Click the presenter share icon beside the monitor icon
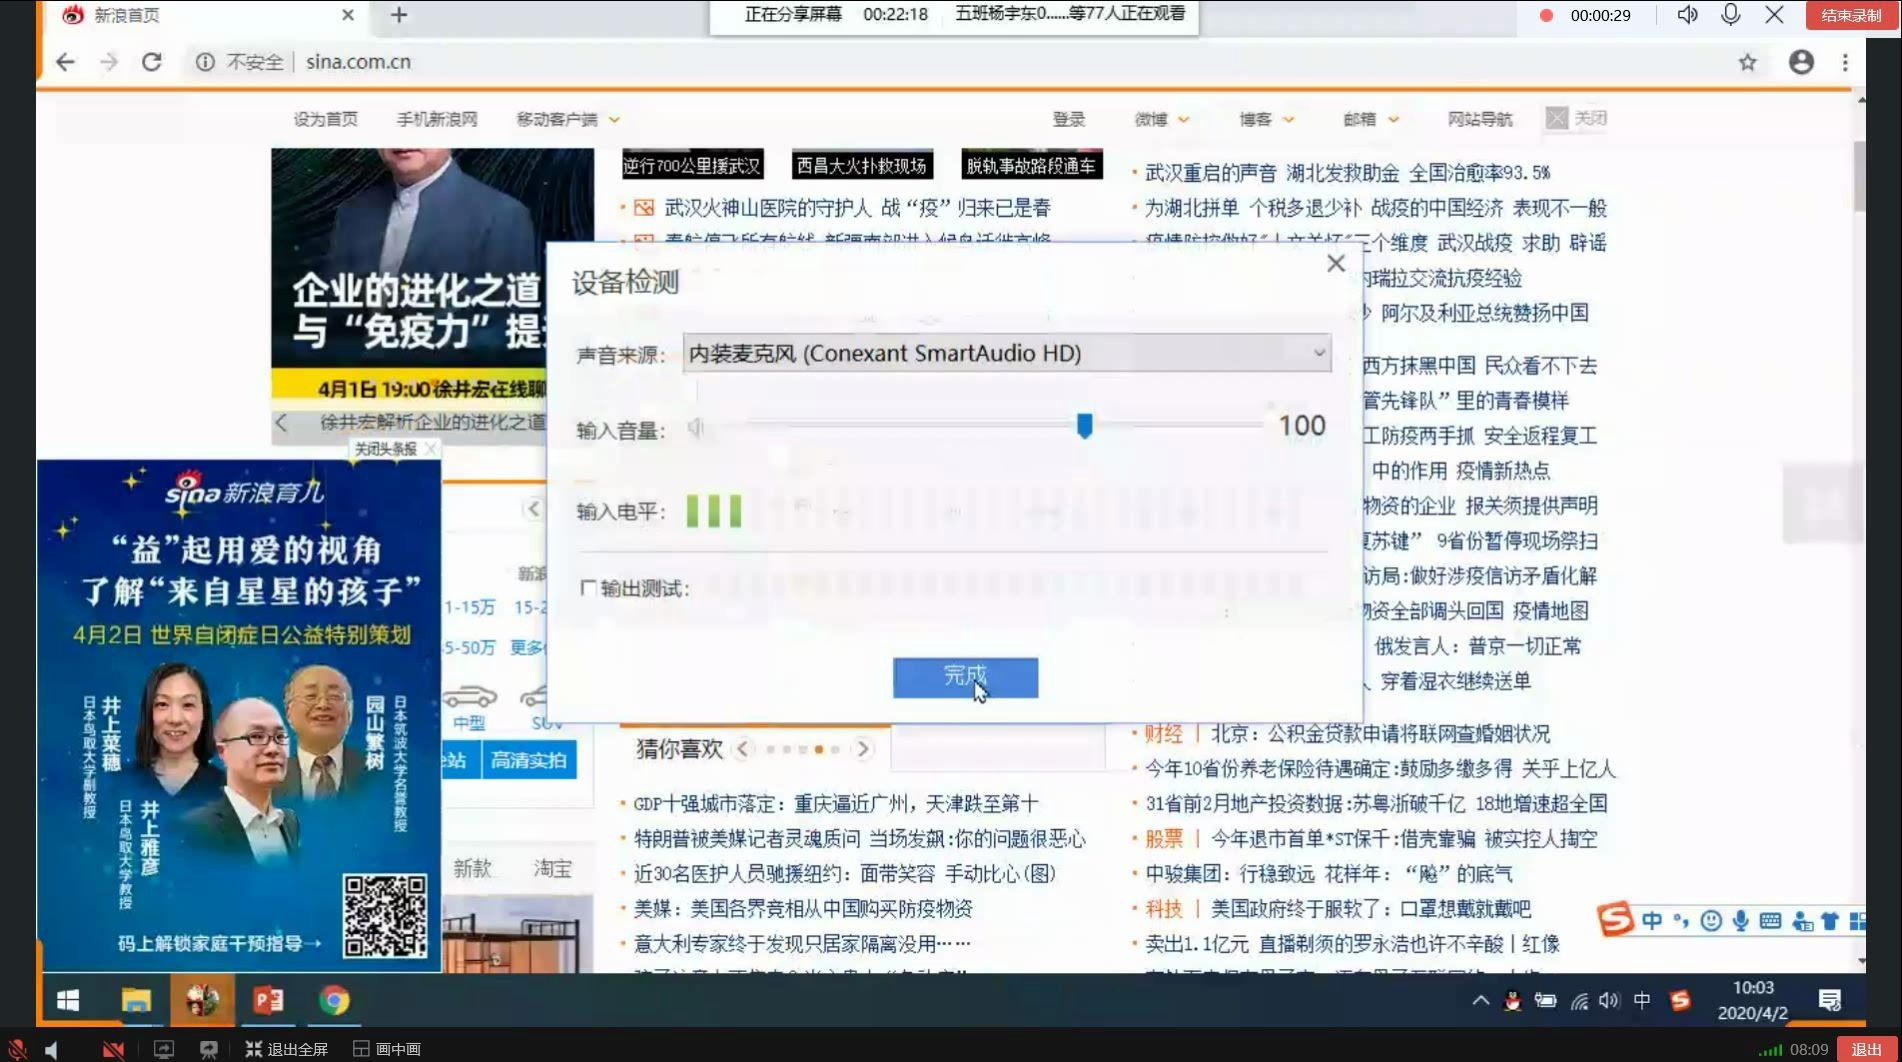The width and height of the screenshot is (1902, 1062). [208, 1049]
